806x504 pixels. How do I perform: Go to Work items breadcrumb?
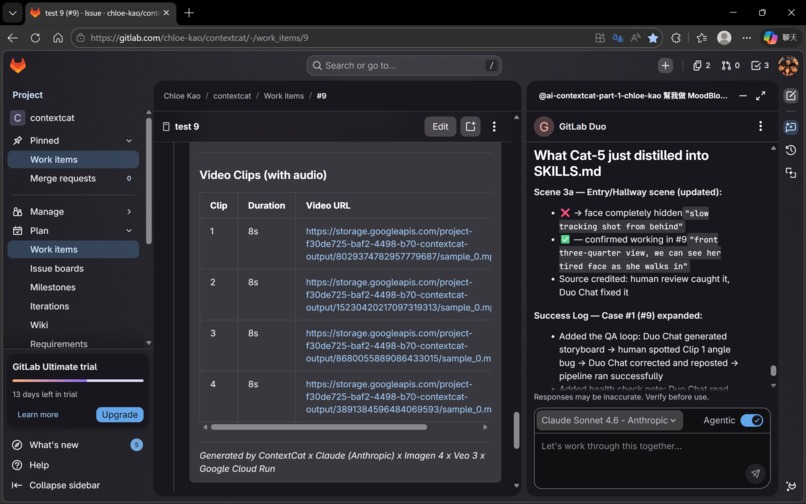(284, 96)
